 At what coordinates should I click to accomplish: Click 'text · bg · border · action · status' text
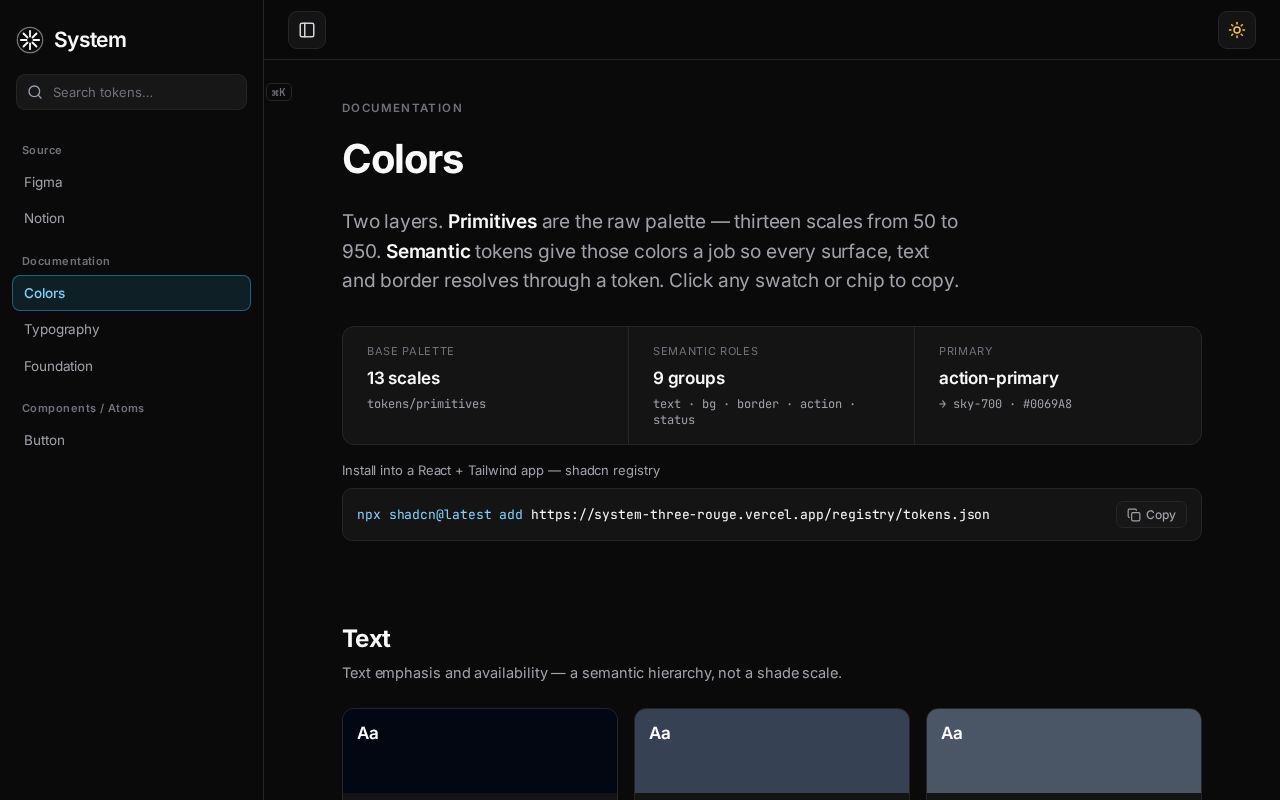(754, 412)
